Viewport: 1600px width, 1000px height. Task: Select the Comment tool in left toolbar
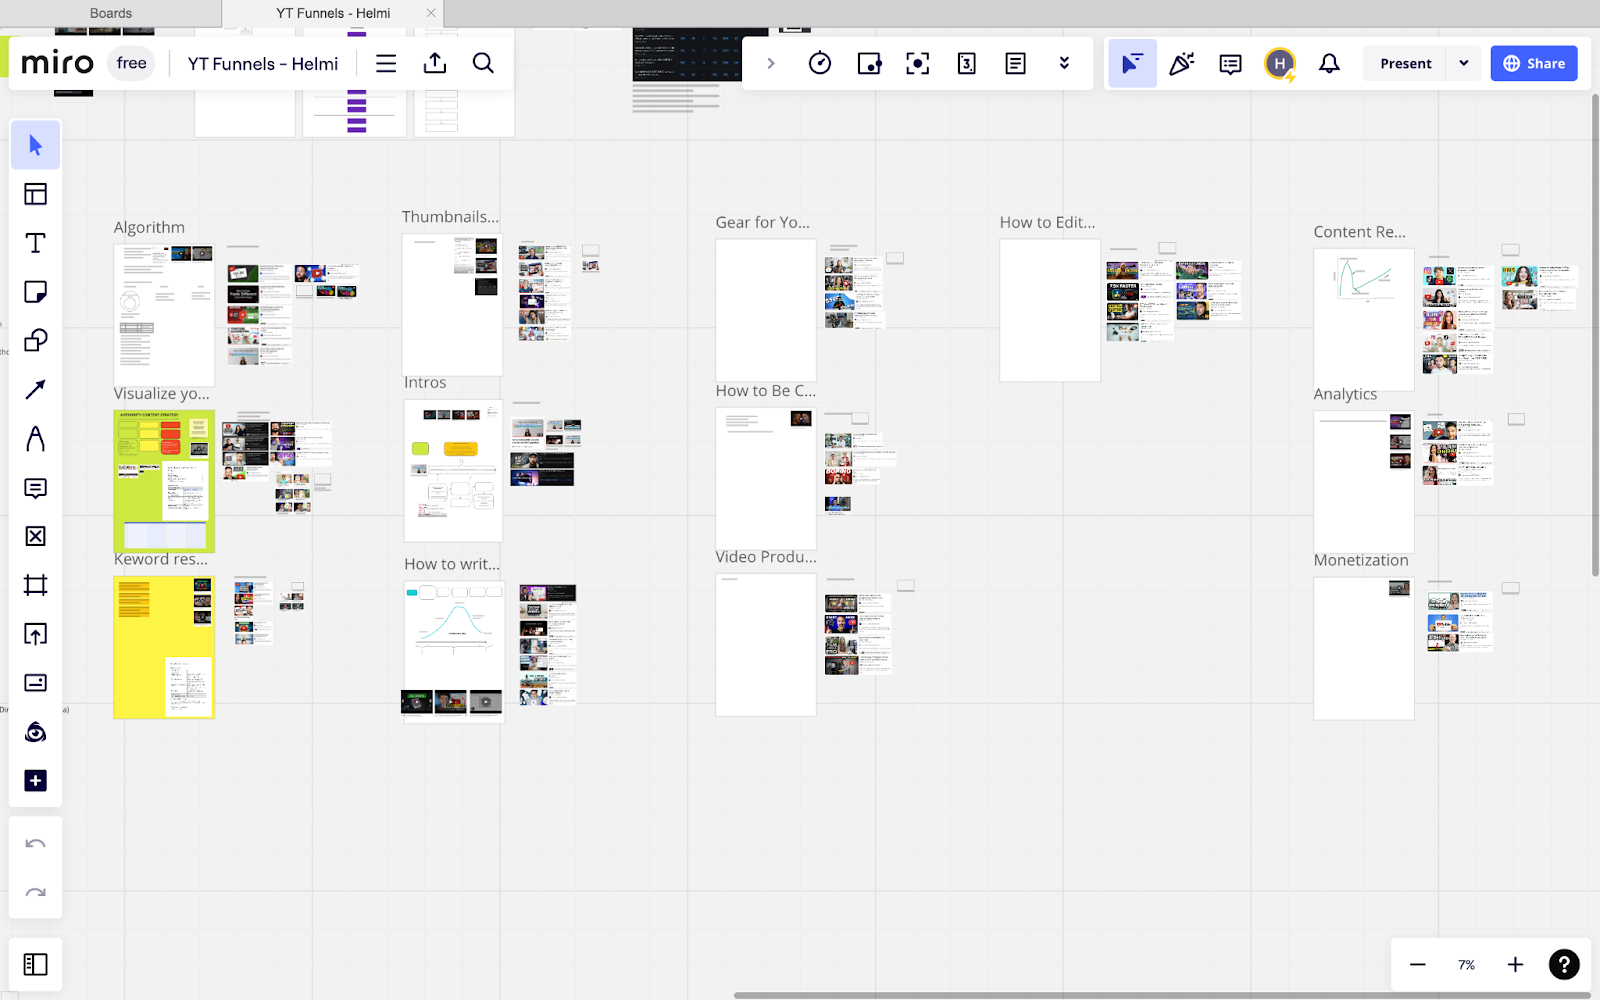(35, 488)
